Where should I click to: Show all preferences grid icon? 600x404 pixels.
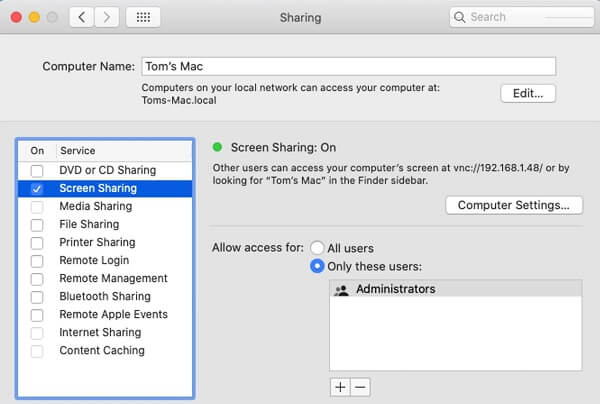coord(144,17)
